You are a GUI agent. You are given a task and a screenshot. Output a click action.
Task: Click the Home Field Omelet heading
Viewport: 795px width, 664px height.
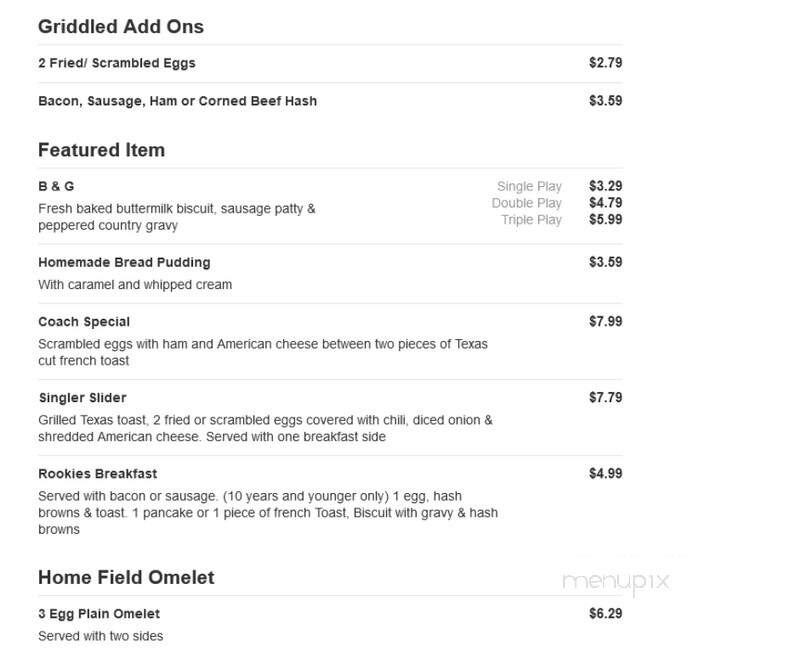click(126, 577)
